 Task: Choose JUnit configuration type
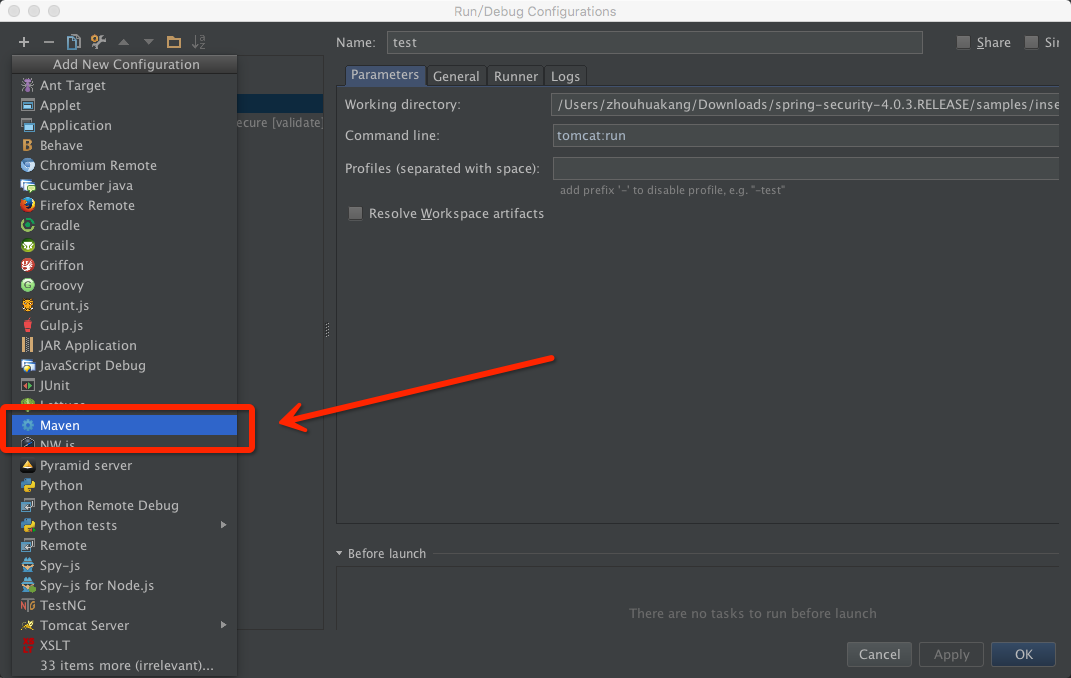[124, 386]
